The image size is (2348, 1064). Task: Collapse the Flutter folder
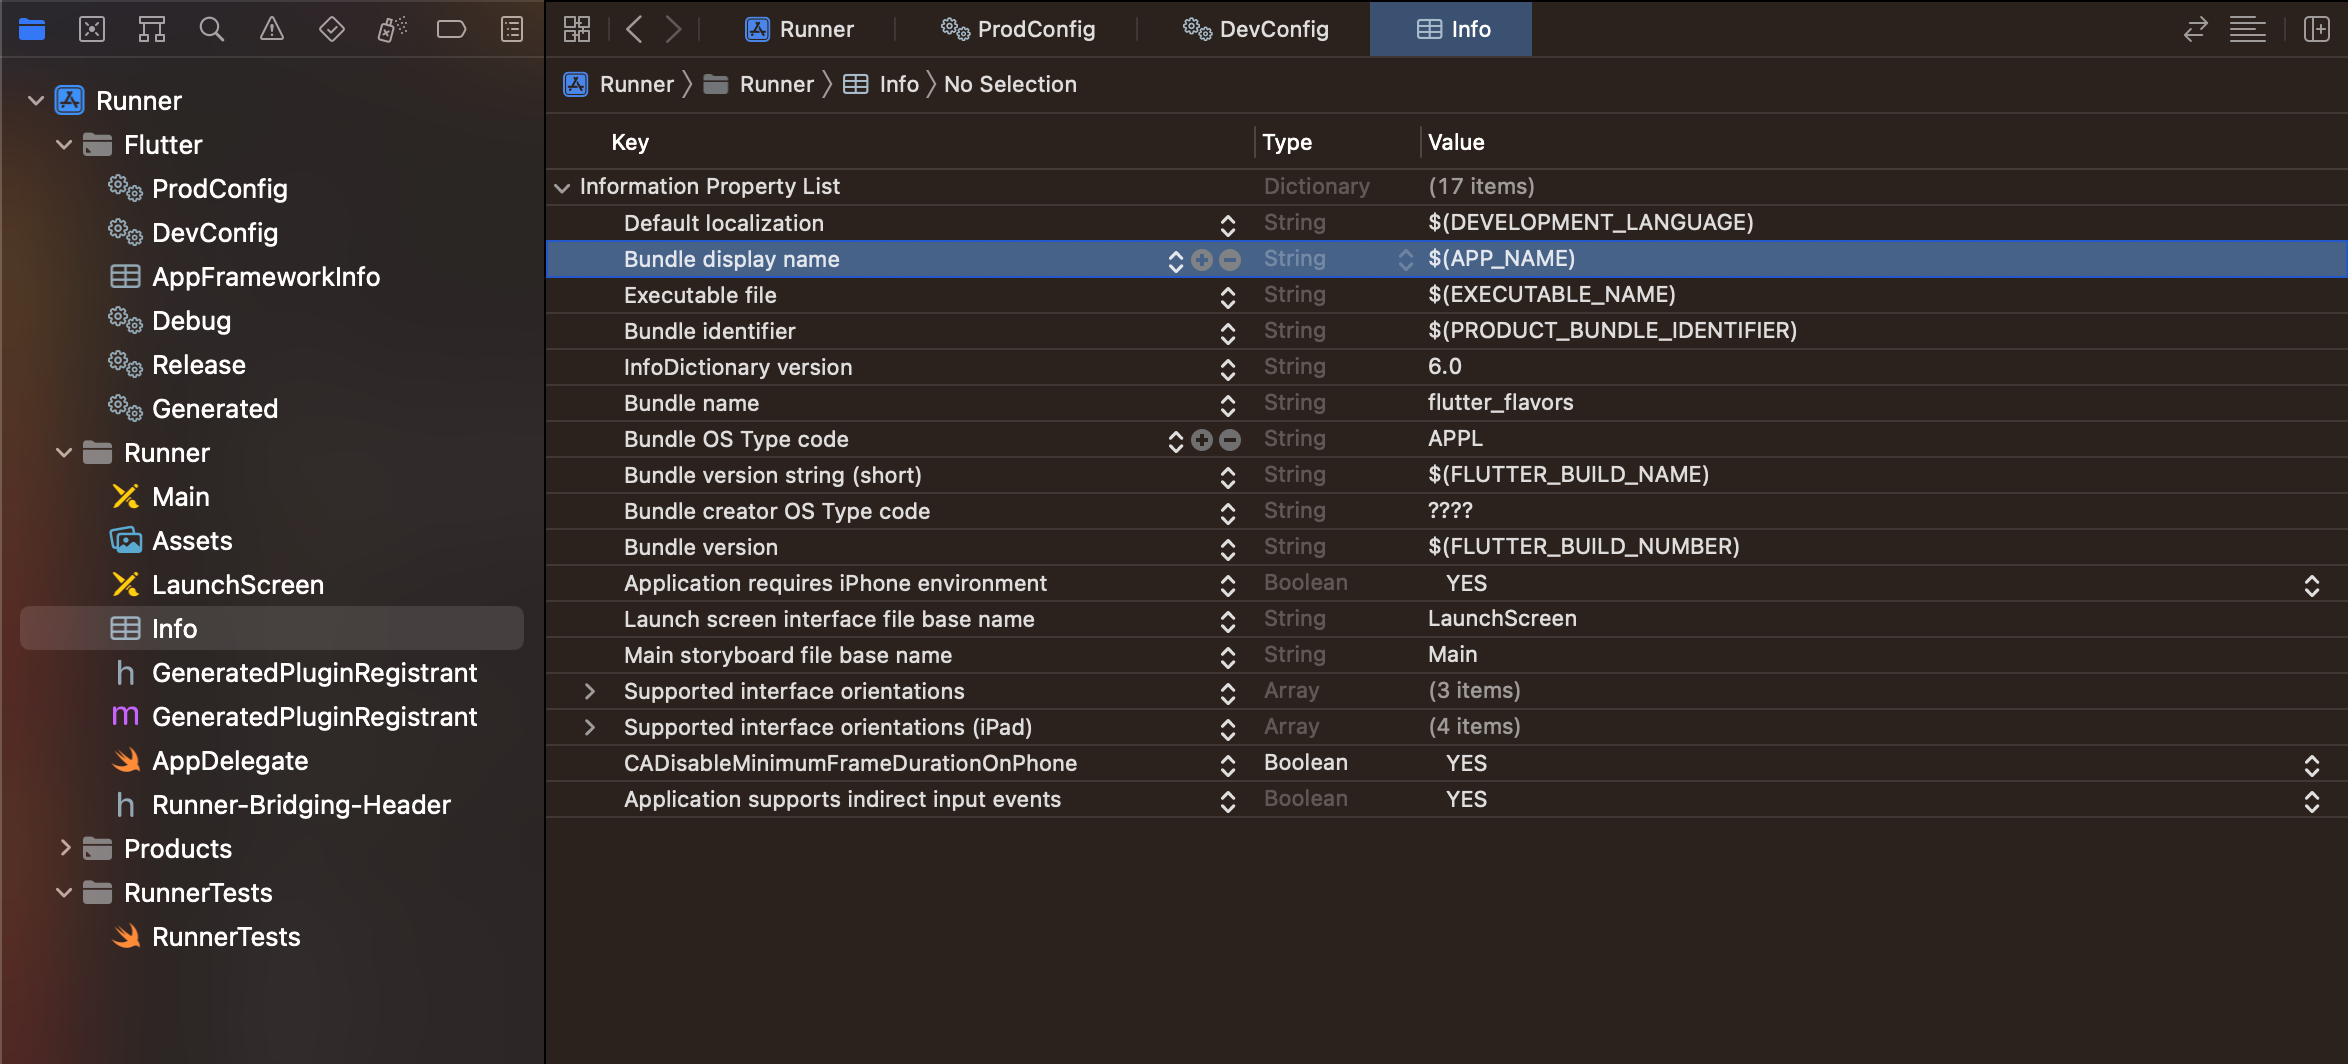[64, 144]
